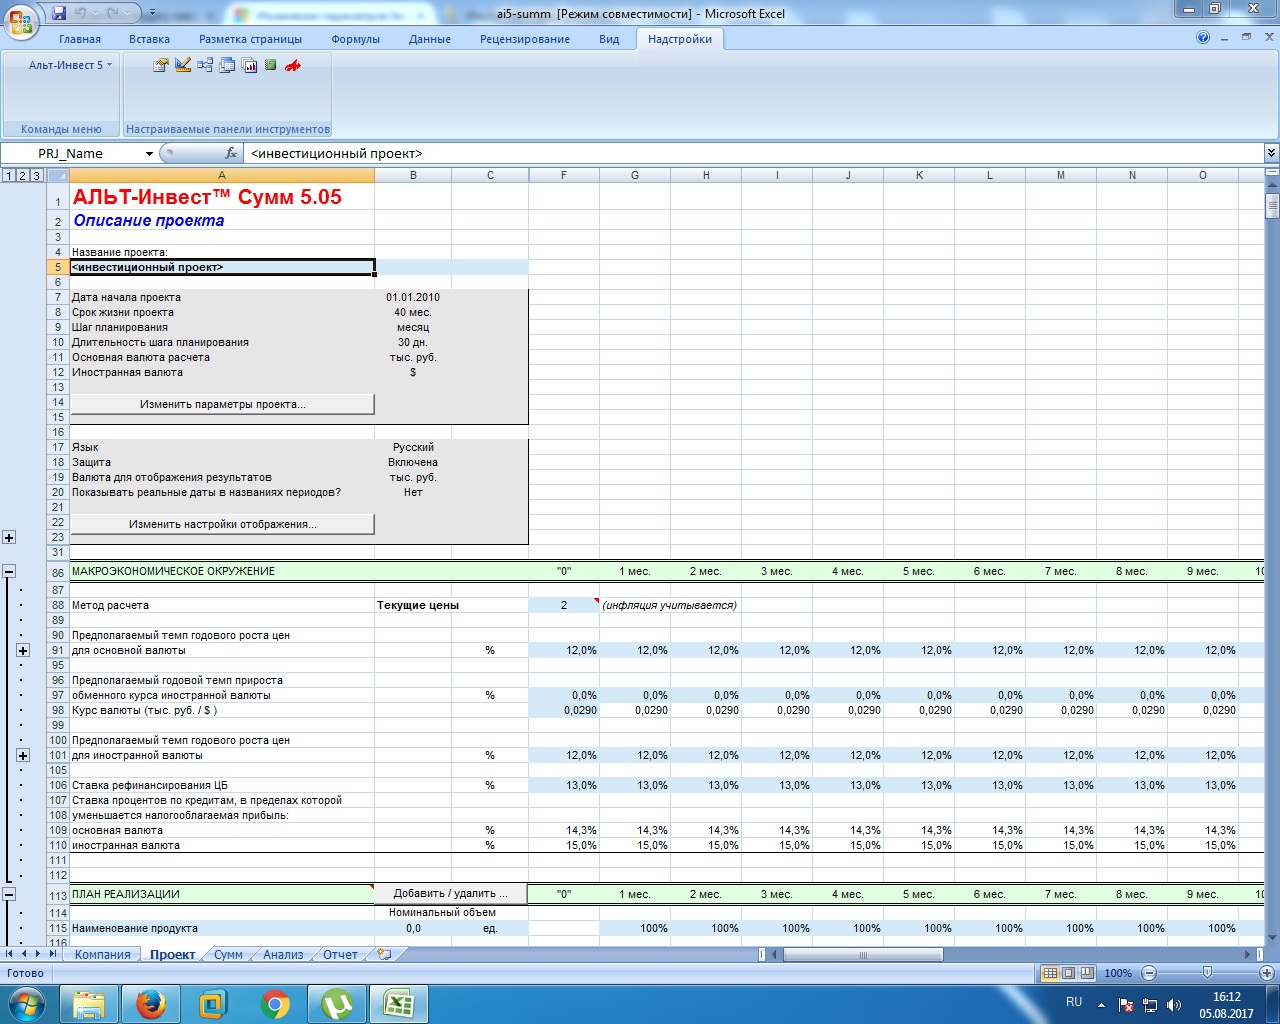Click the Изменить настройки отображения button
This screenshot has width=1280, height=1024.
[222, 524]
